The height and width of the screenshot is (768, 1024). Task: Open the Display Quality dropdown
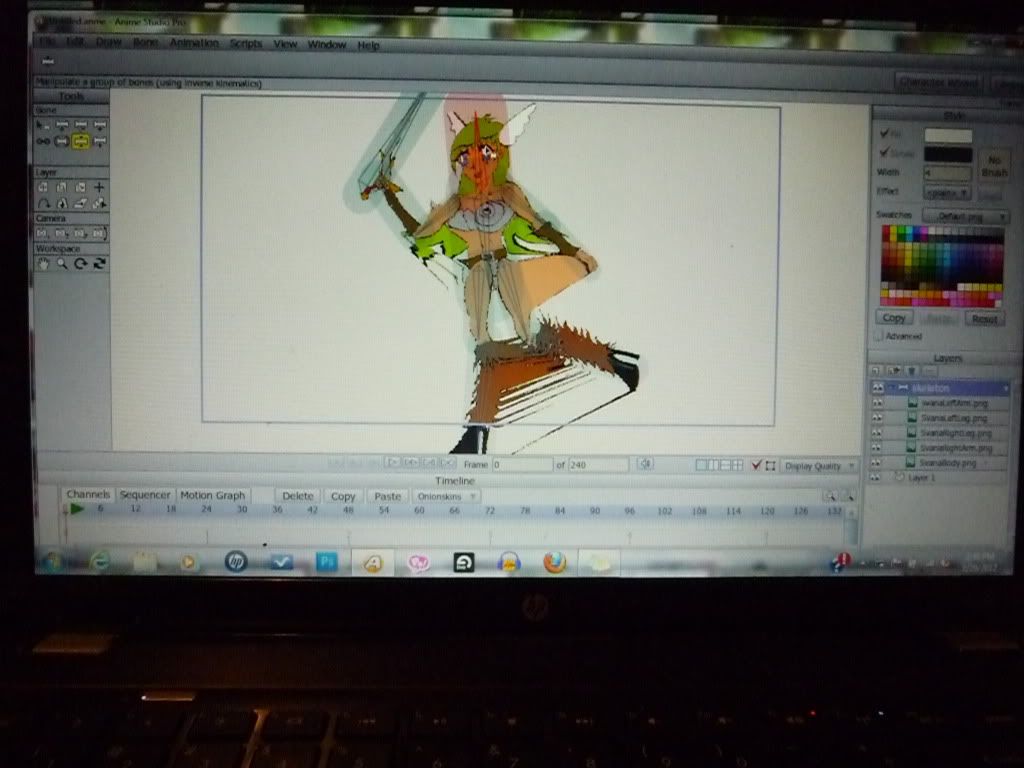pyautogui.click(x=819, y=466)
